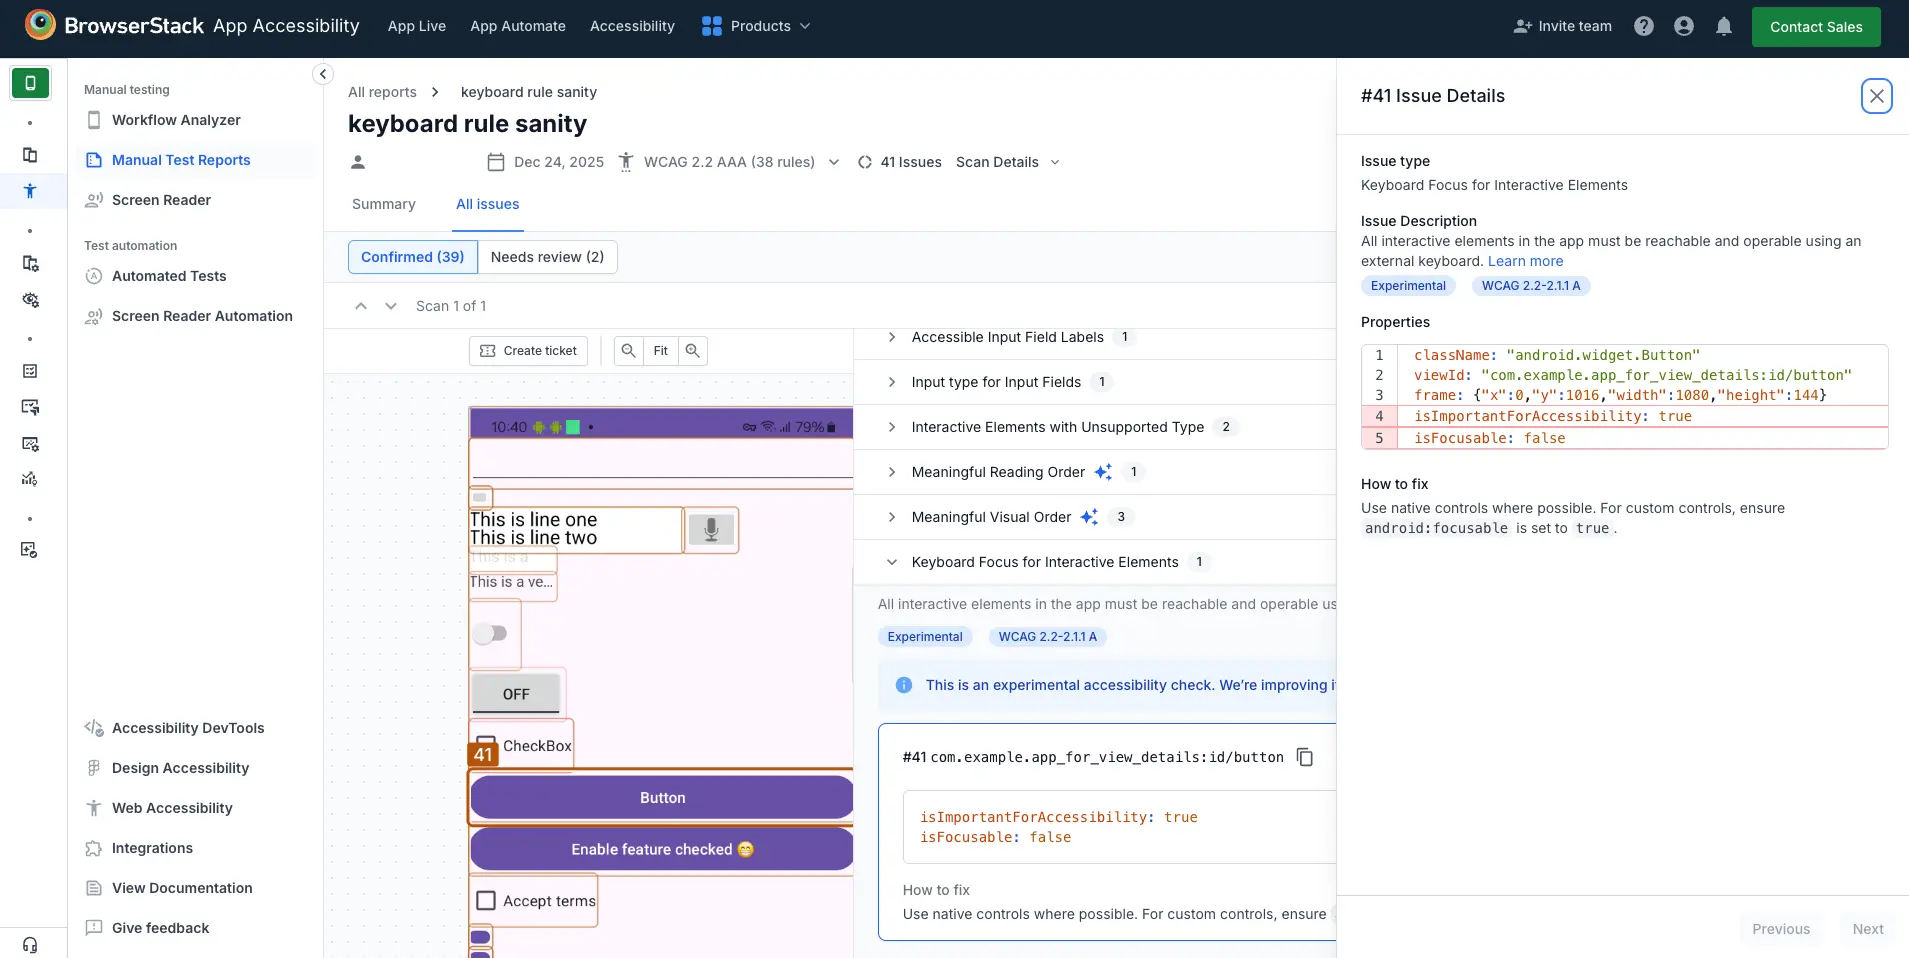This screenshot has height=958, width=1909.
Task: Open the notifications bell
Action: pyautogui.click(x=1723, y=27)
